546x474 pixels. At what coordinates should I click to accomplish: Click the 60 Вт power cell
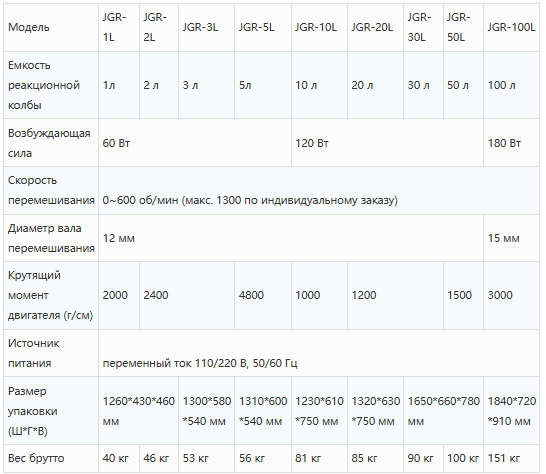coord(195,143)
